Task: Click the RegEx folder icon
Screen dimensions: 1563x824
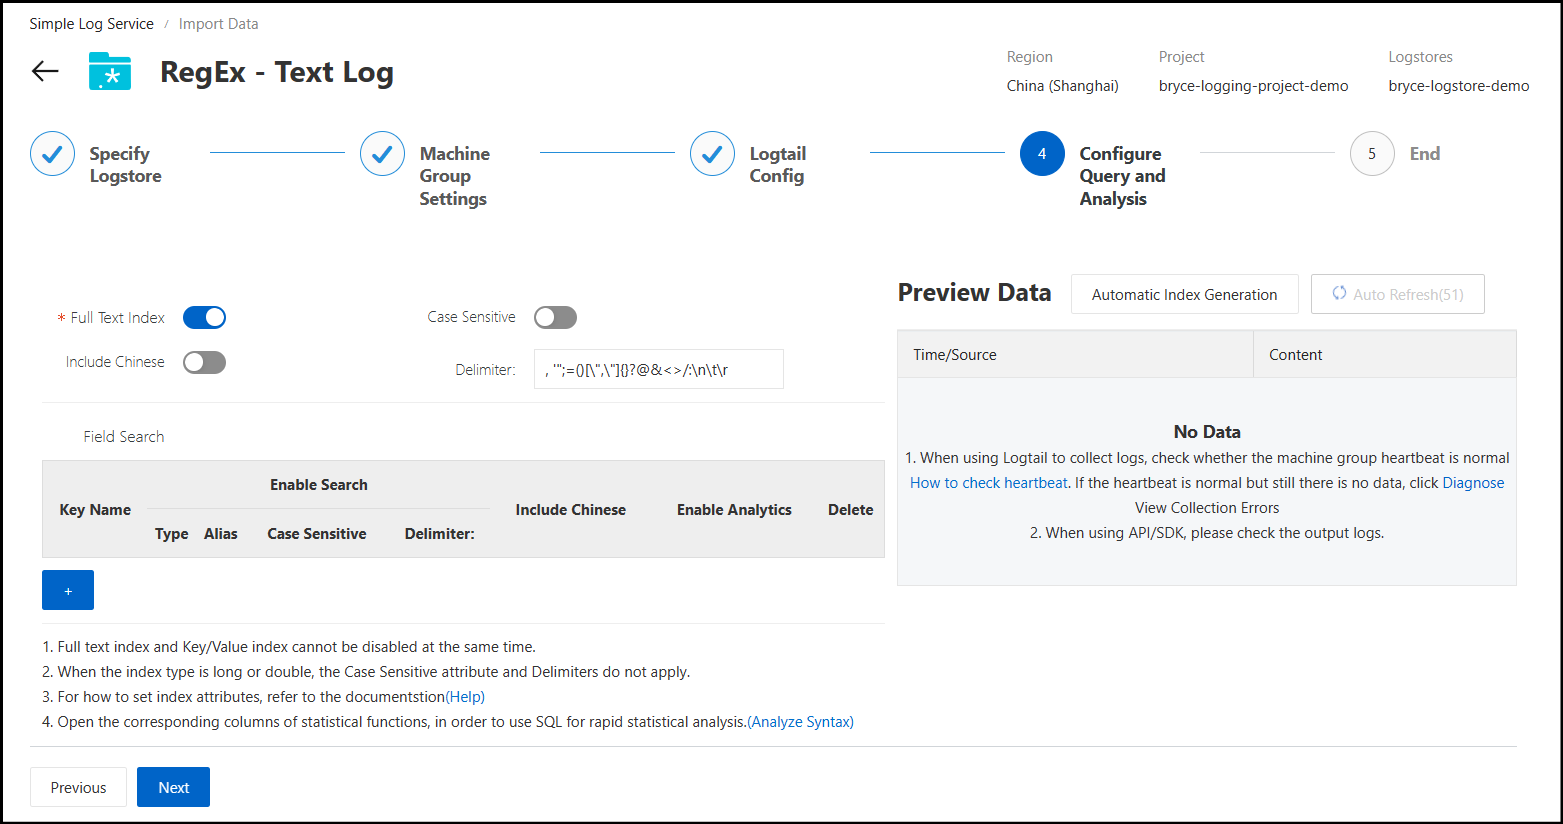Action: [x=110, y=72]
